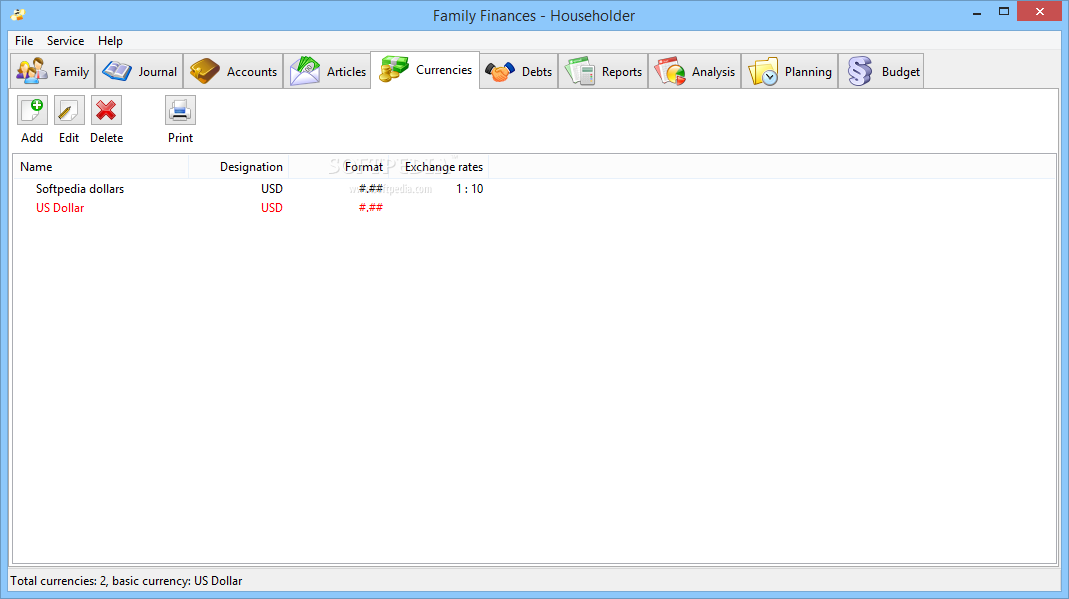Image resolution: width=1069 pixels, height=599 pixels.
Task: Switch to the Journal tab
Action: (x=139, y=71)
